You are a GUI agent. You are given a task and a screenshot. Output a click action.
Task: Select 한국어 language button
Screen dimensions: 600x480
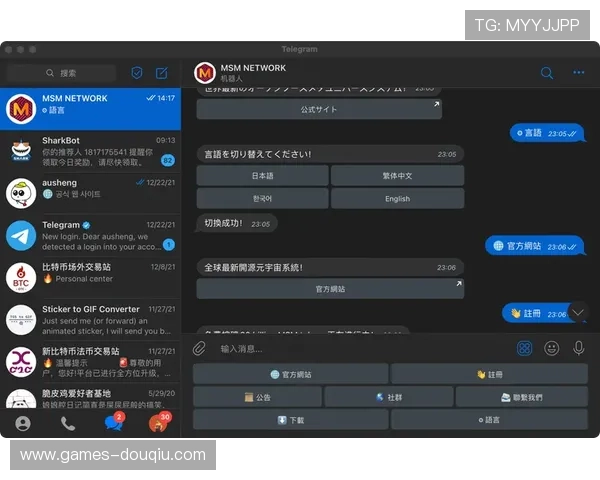tap(262, 199)
